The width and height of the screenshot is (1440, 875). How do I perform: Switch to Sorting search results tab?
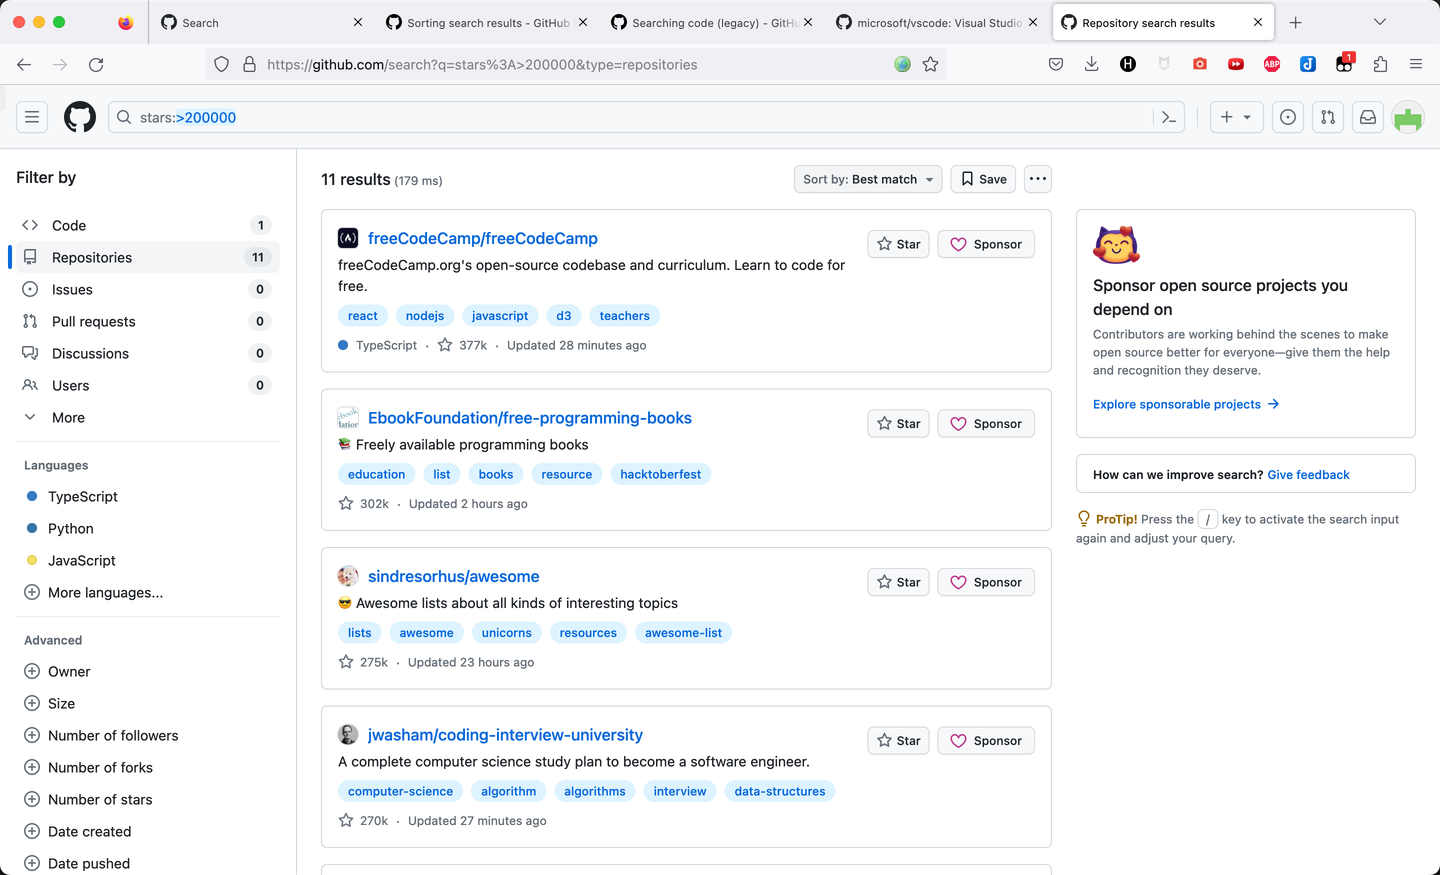click(488, 22)
